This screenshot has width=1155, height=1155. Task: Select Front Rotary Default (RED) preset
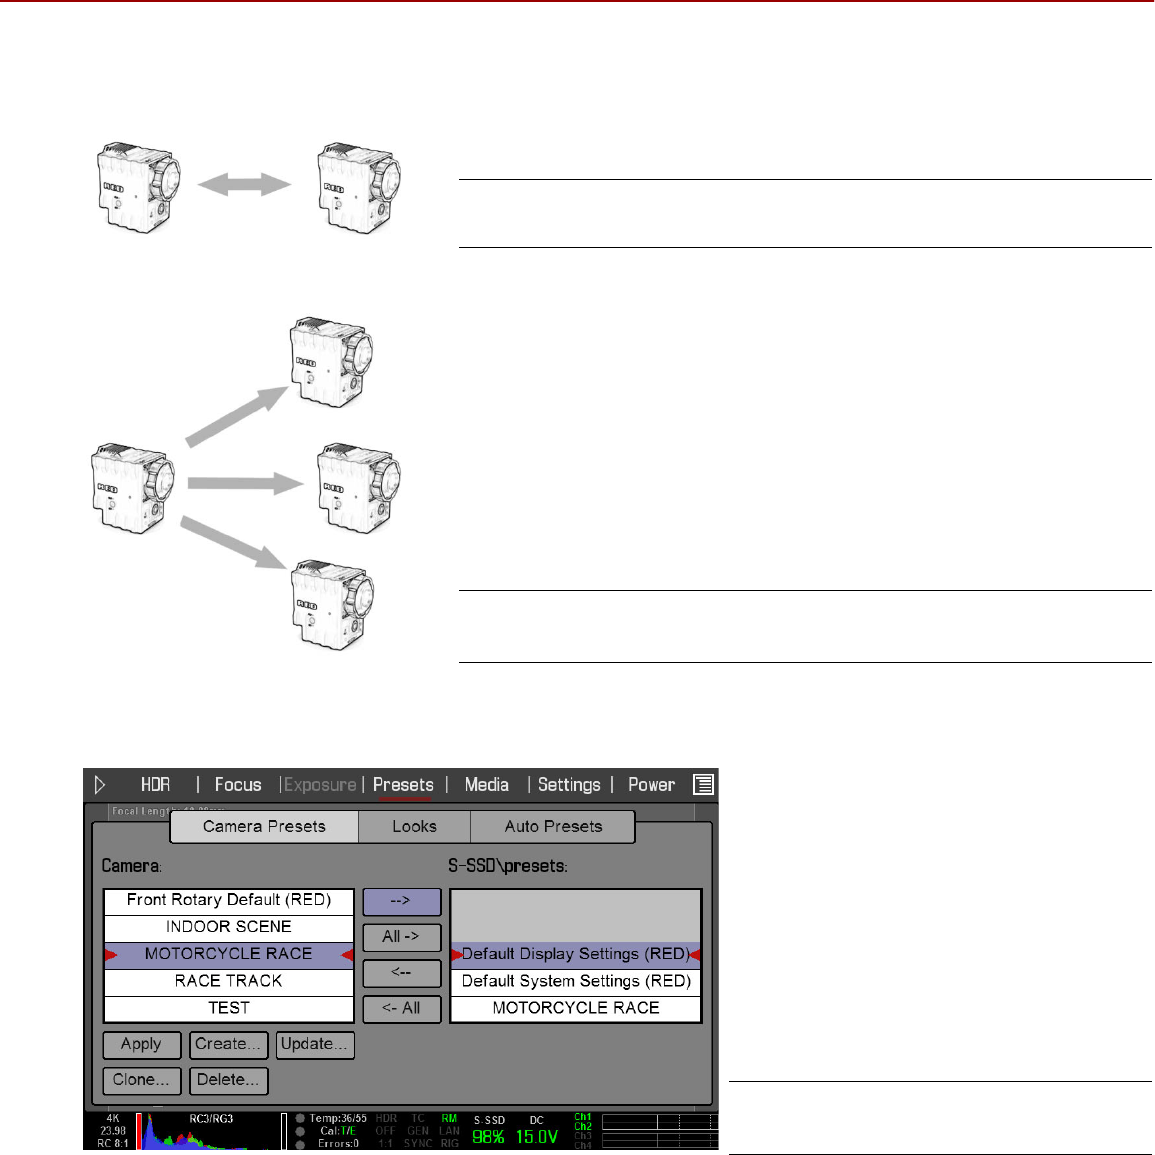(x=229, y=900)
